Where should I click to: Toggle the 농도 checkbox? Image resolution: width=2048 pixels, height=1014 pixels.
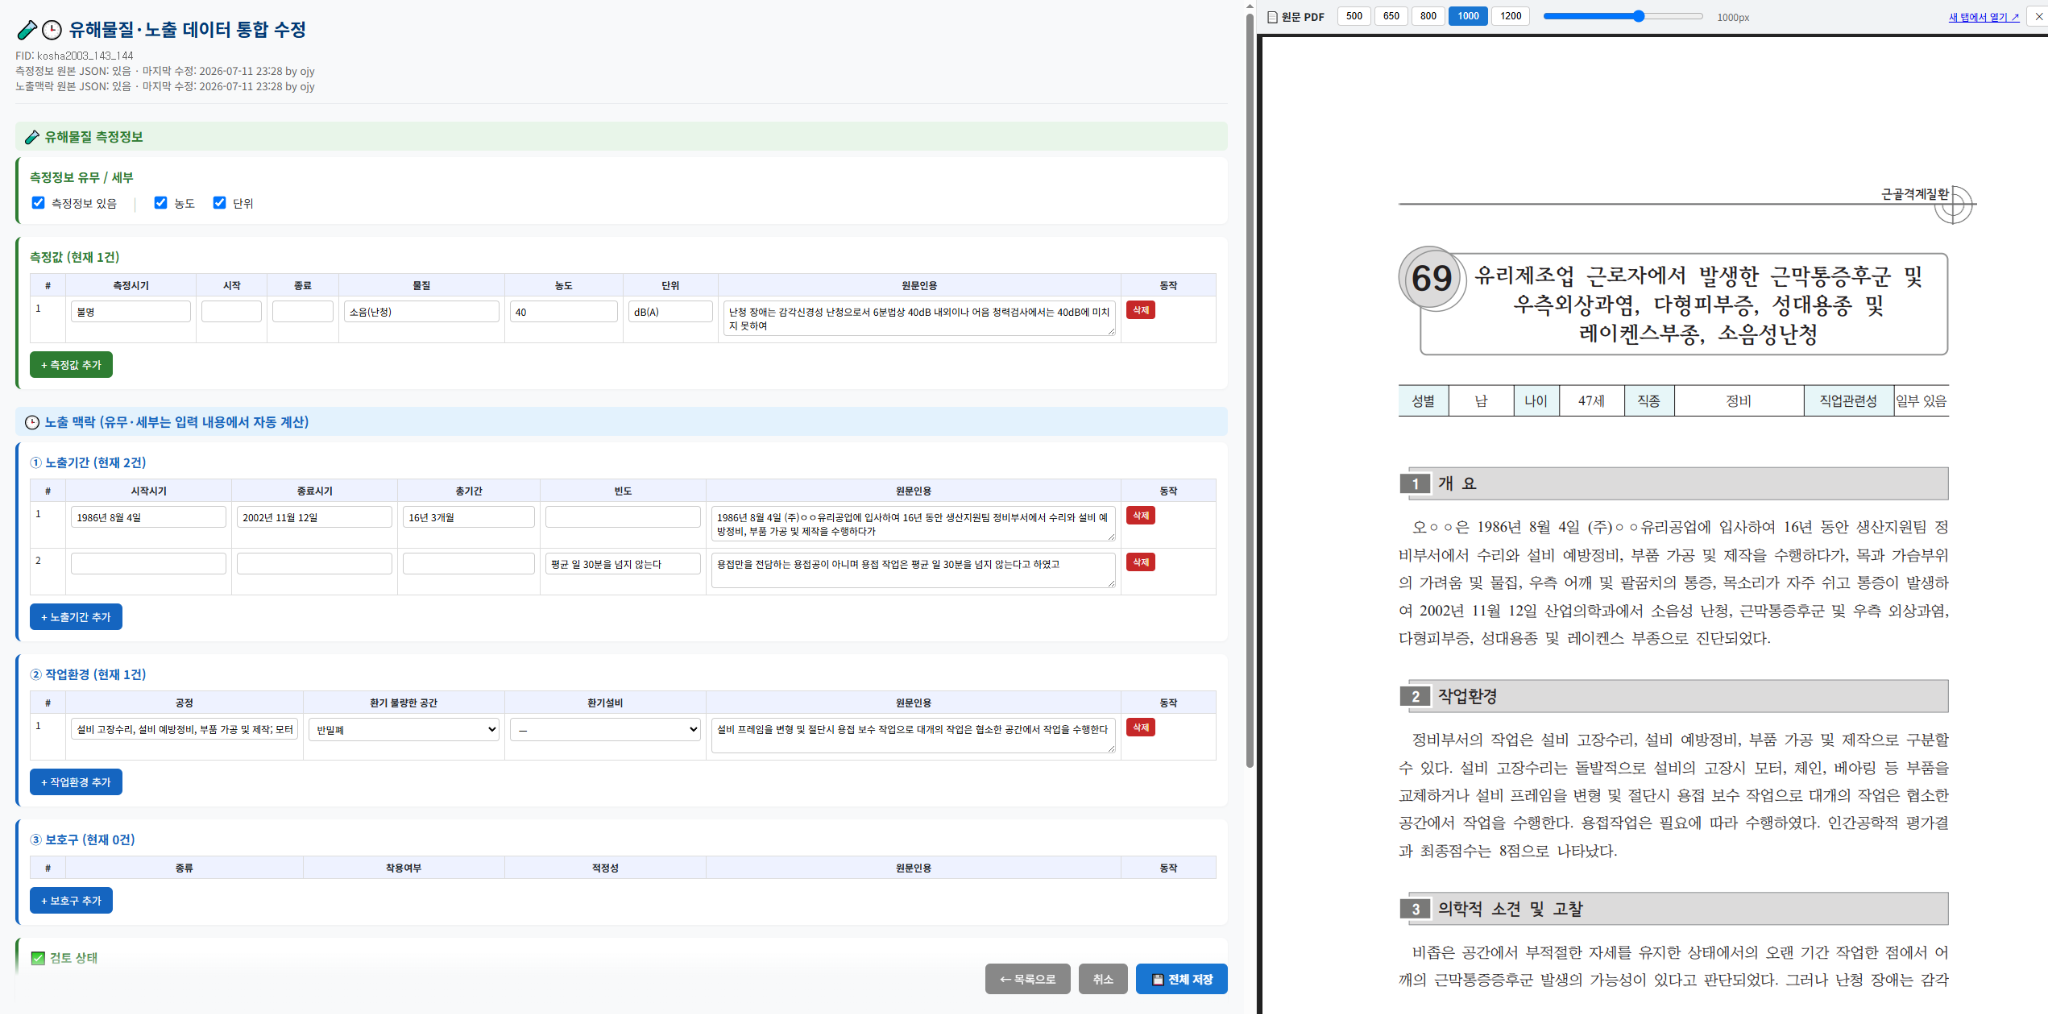pos(160,203)
